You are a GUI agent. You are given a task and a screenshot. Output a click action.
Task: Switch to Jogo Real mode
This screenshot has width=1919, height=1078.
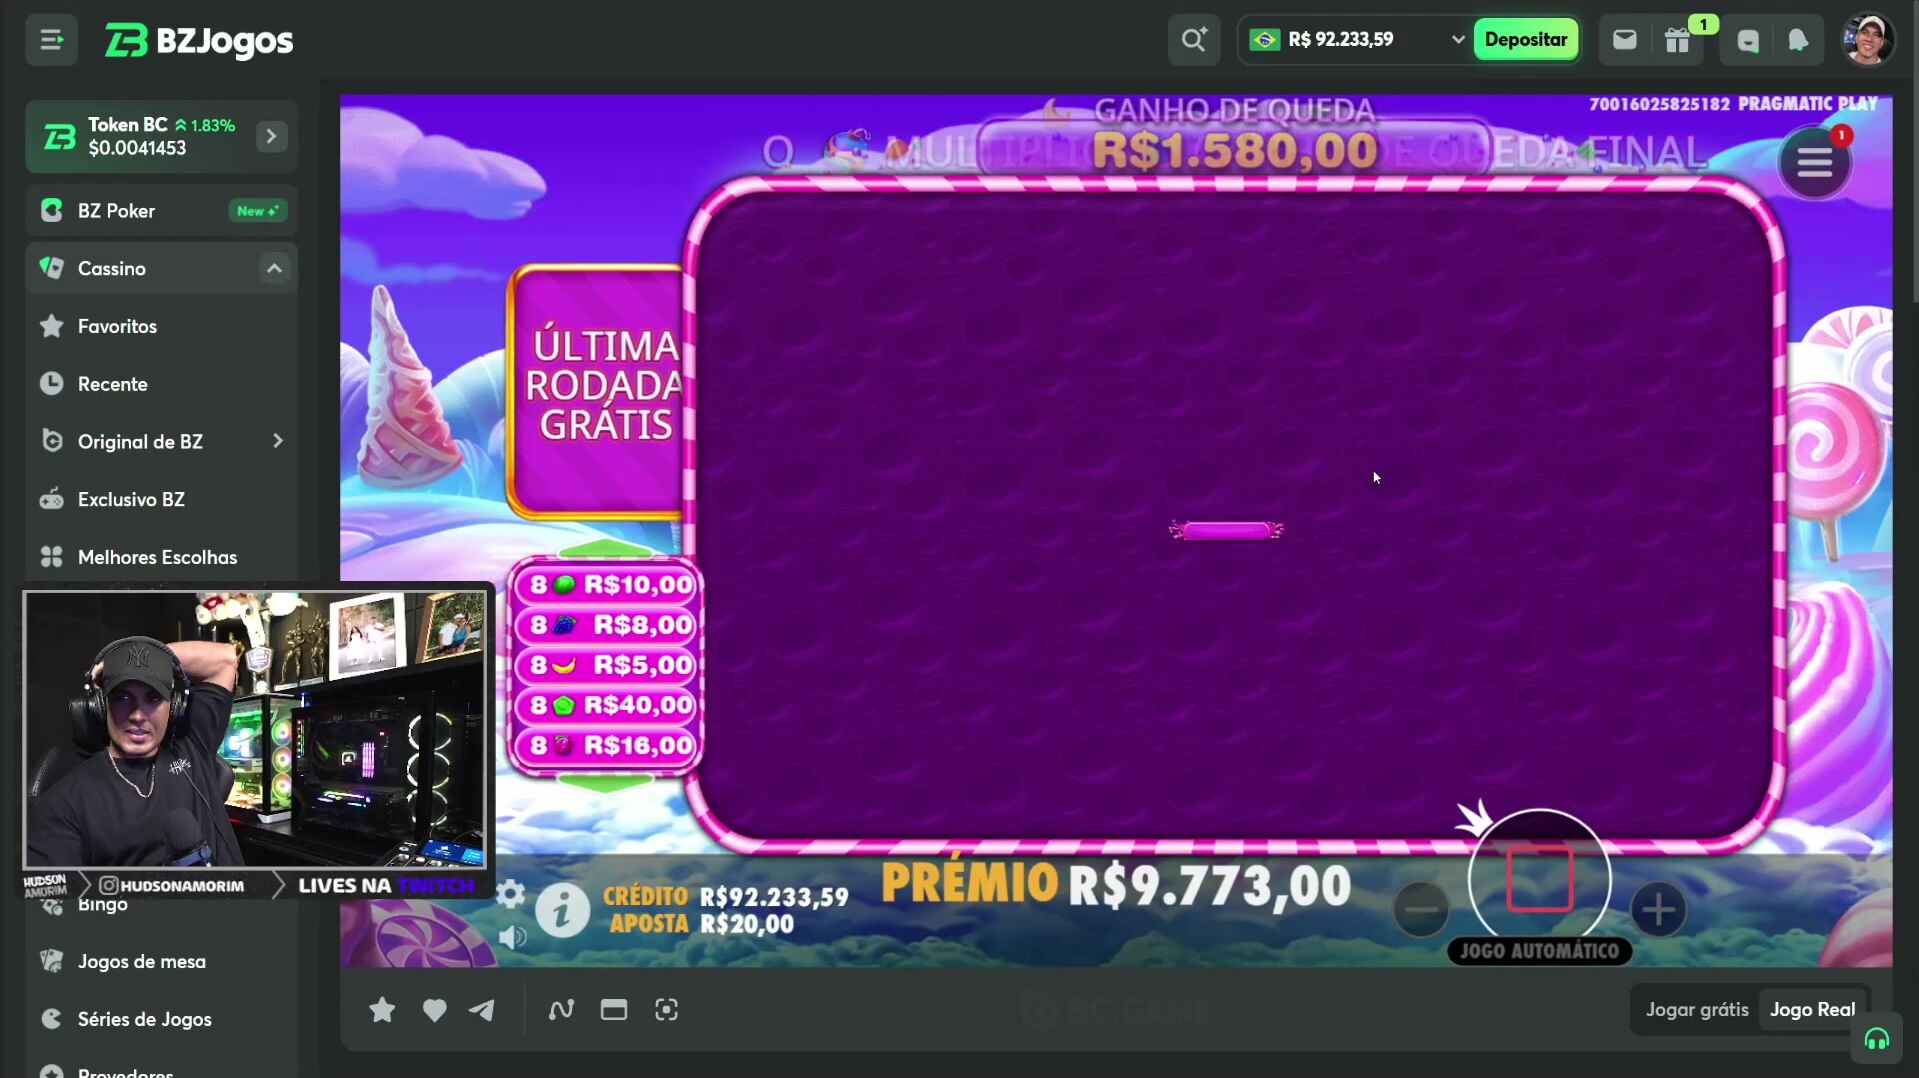click(x=1812, y=1010)
